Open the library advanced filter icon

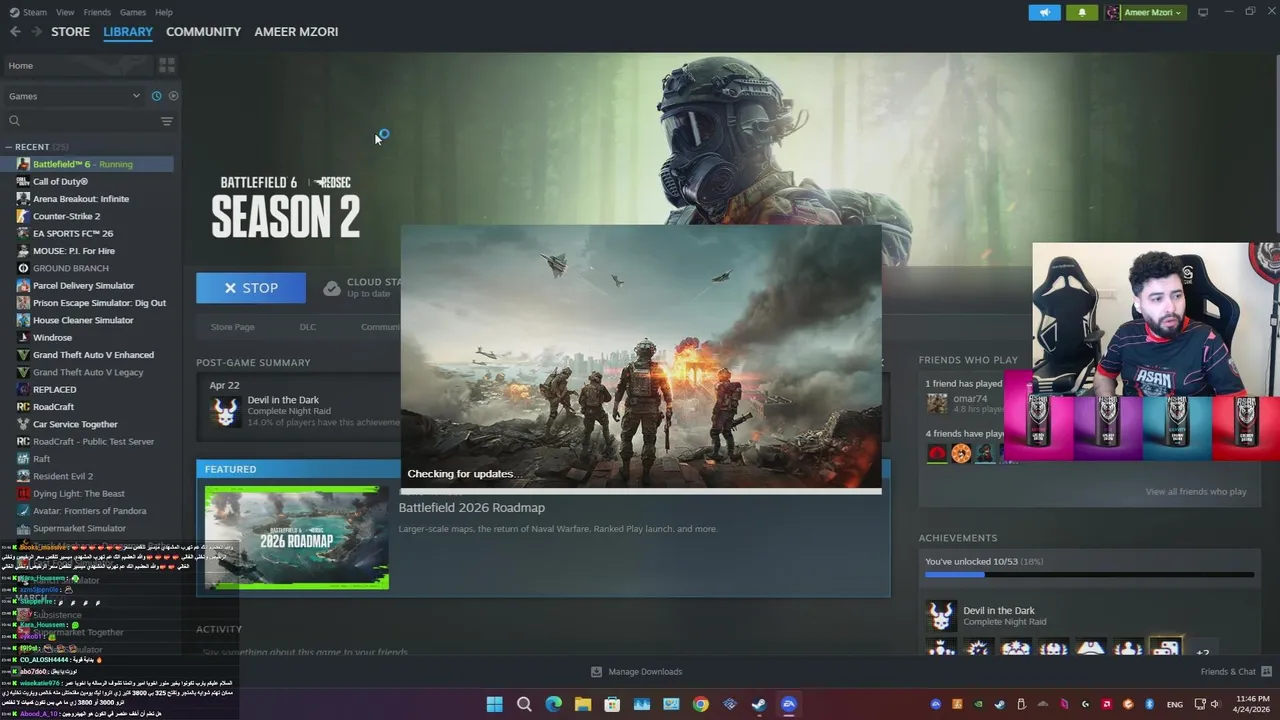[167, 121]
